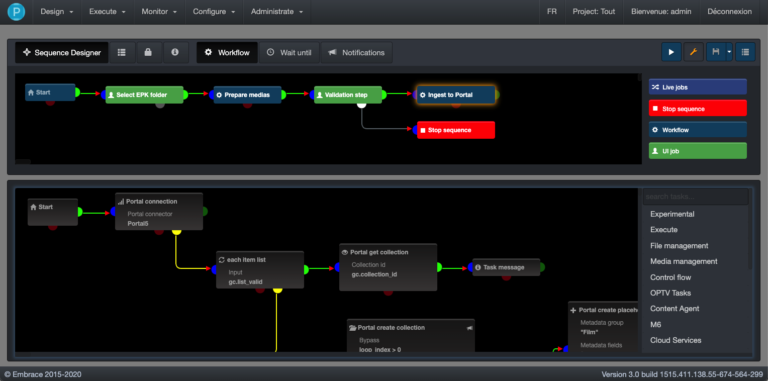Click the Déconnexion link
The image size is (768, 381).
point(729,12)
